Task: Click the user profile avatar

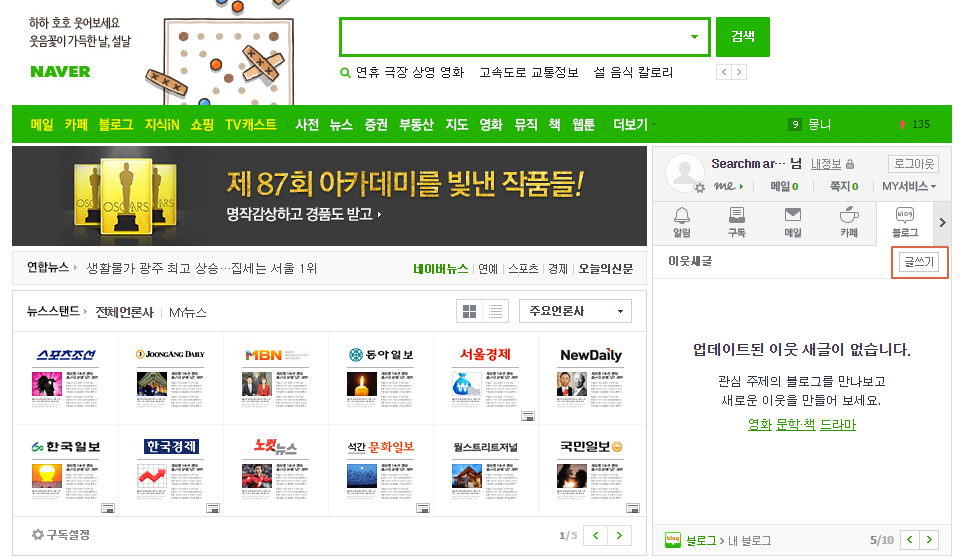Action: (x=684, y=173)
